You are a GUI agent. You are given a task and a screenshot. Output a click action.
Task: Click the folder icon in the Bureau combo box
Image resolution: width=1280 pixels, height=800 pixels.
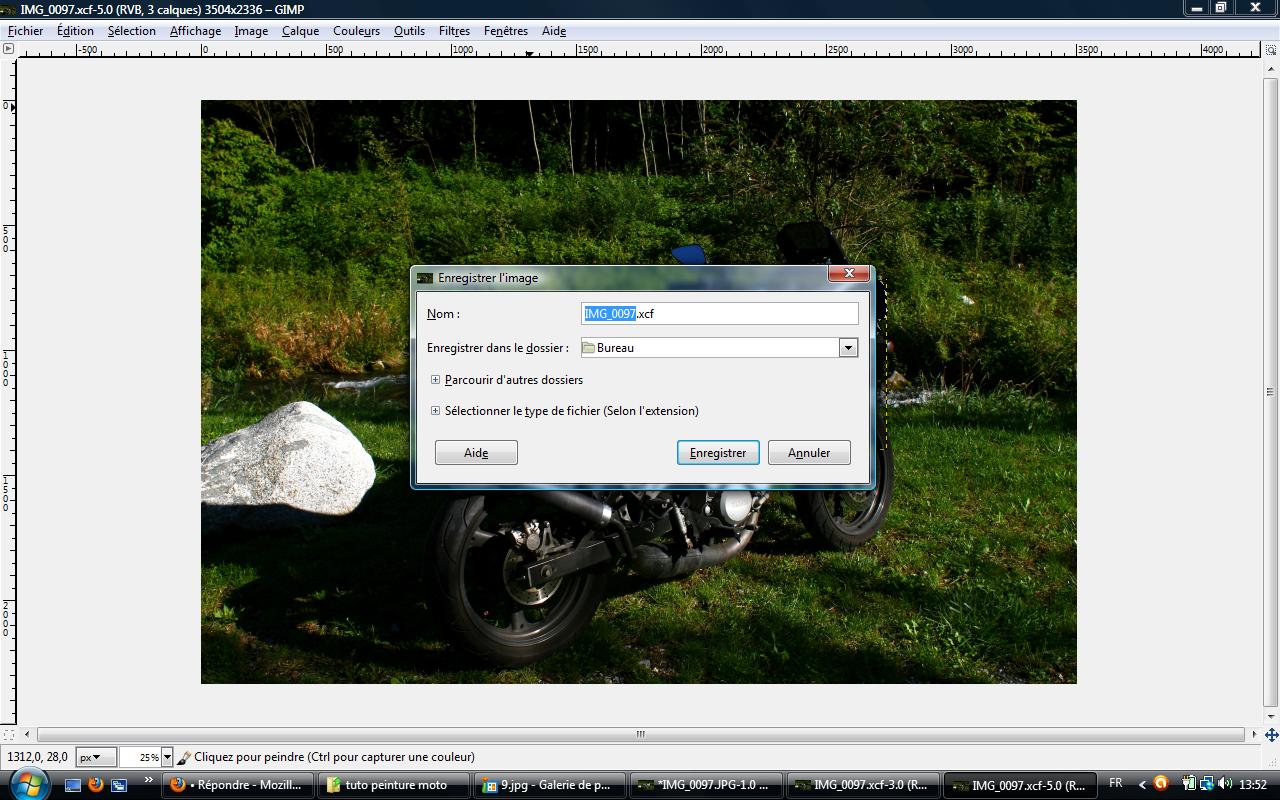[x=589, y=348]
